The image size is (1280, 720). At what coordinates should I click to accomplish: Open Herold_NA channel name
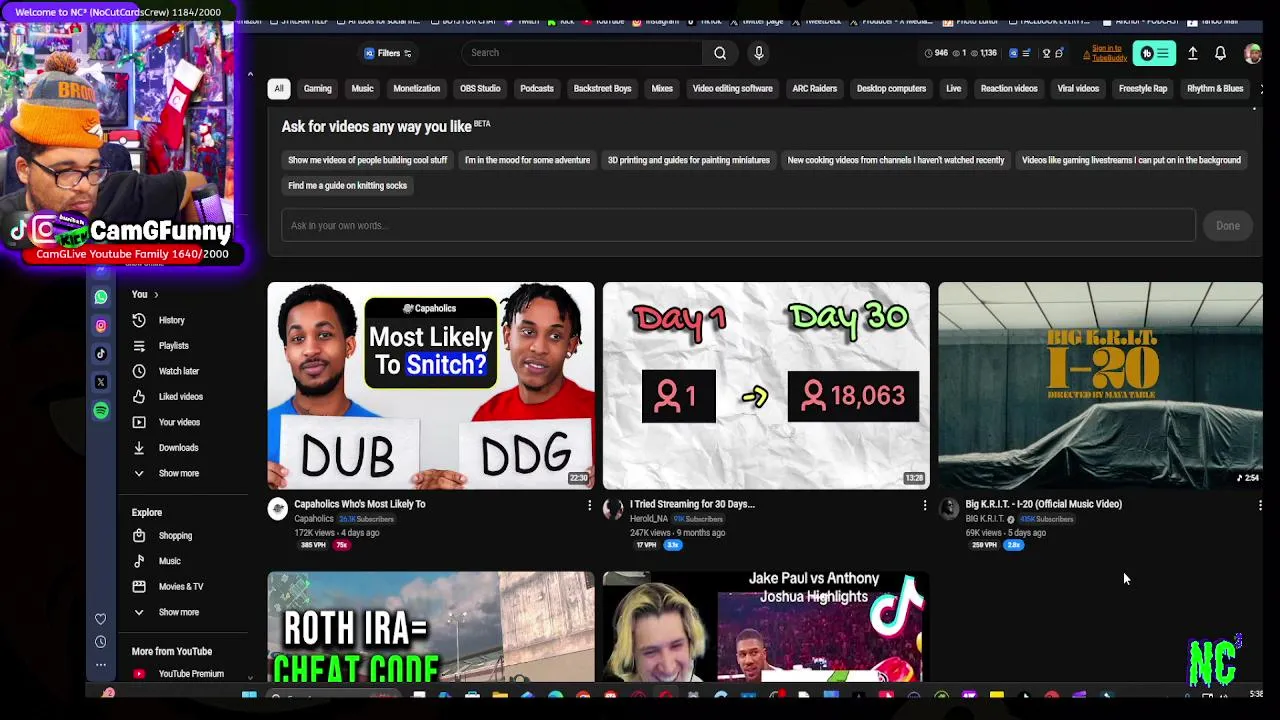pyautogui.click(x=649, y=519)
